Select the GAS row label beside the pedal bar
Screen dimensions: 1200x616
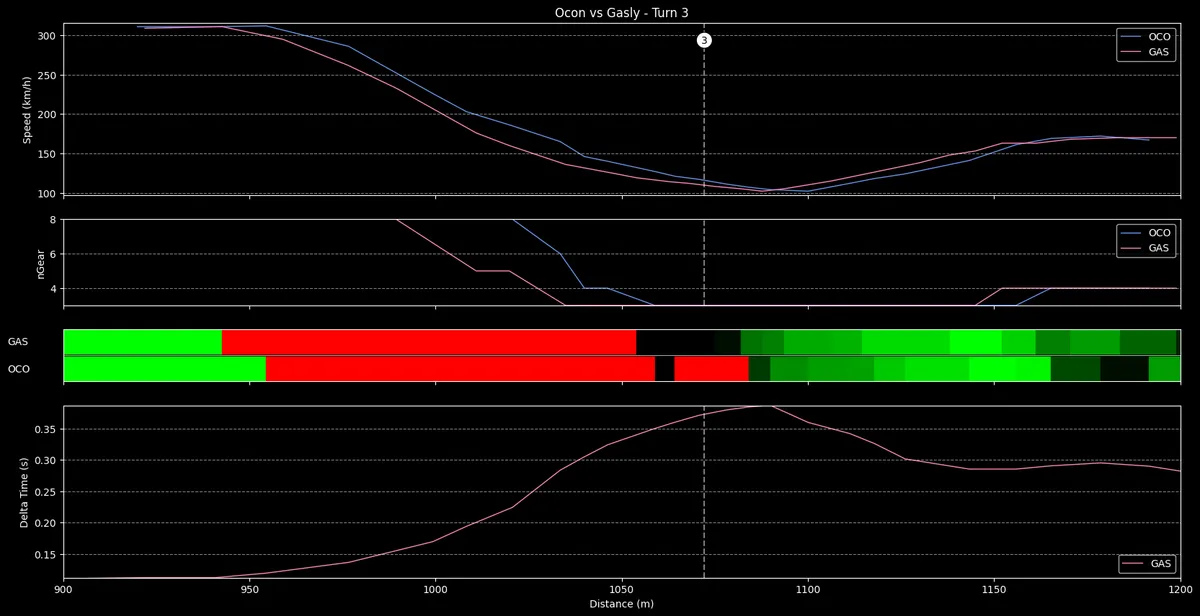(18, 342)
